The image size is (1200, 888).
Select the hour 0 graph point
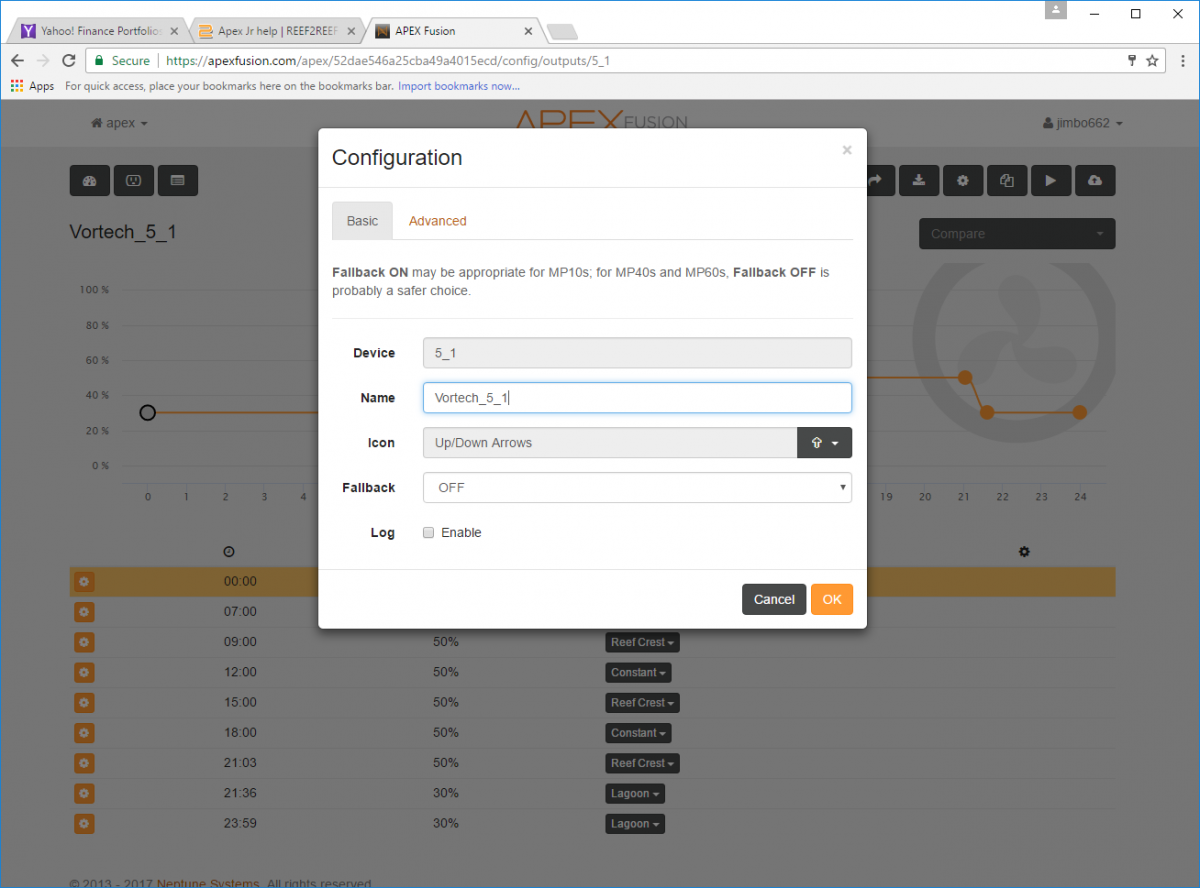(x=148, y=412)
